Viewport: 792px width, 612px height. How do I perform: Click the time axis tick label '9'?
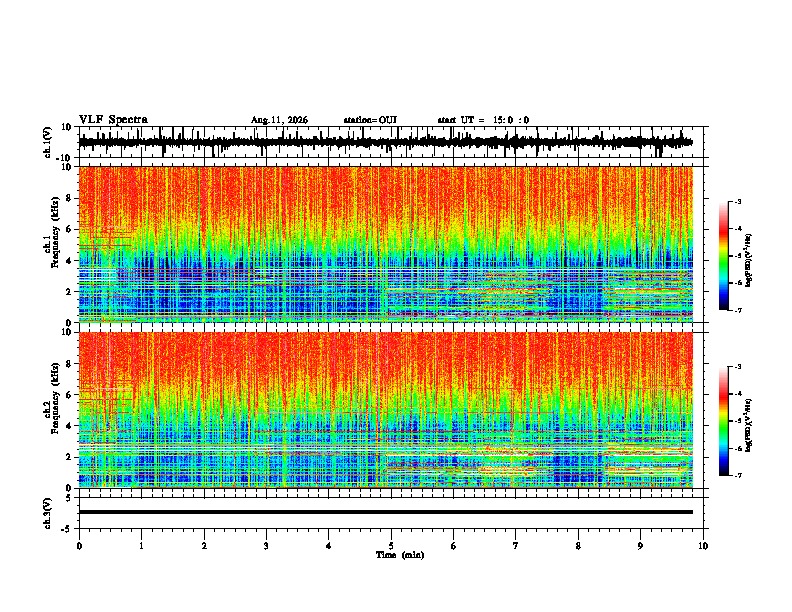[x=640, y=546]
